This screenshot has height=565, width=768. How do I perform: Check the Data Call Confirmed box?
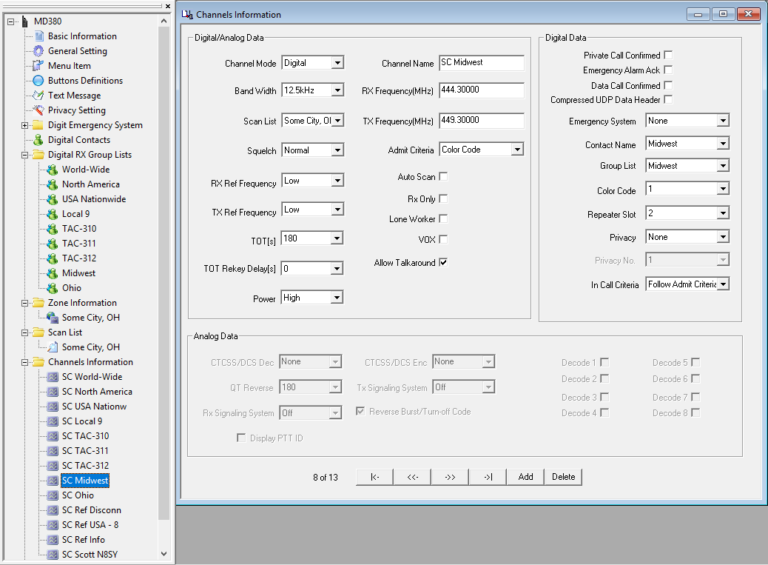668,85
